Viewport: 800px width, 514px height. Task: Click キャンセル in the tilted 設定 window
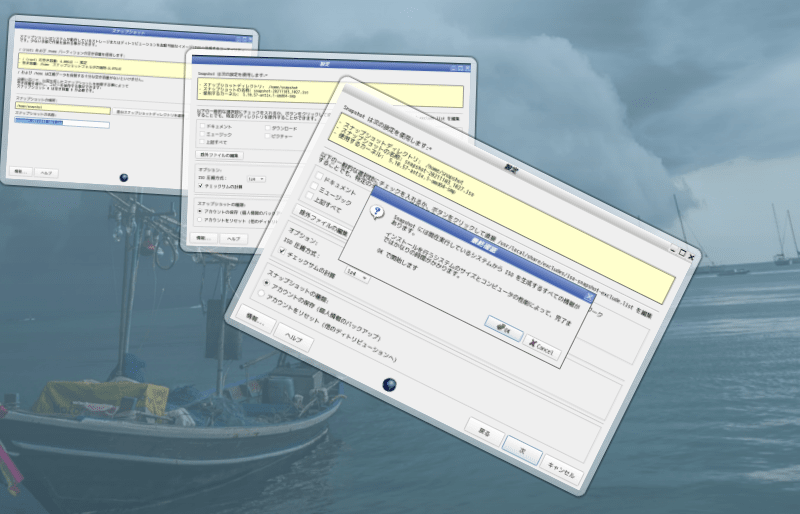[x=561, y=470]
